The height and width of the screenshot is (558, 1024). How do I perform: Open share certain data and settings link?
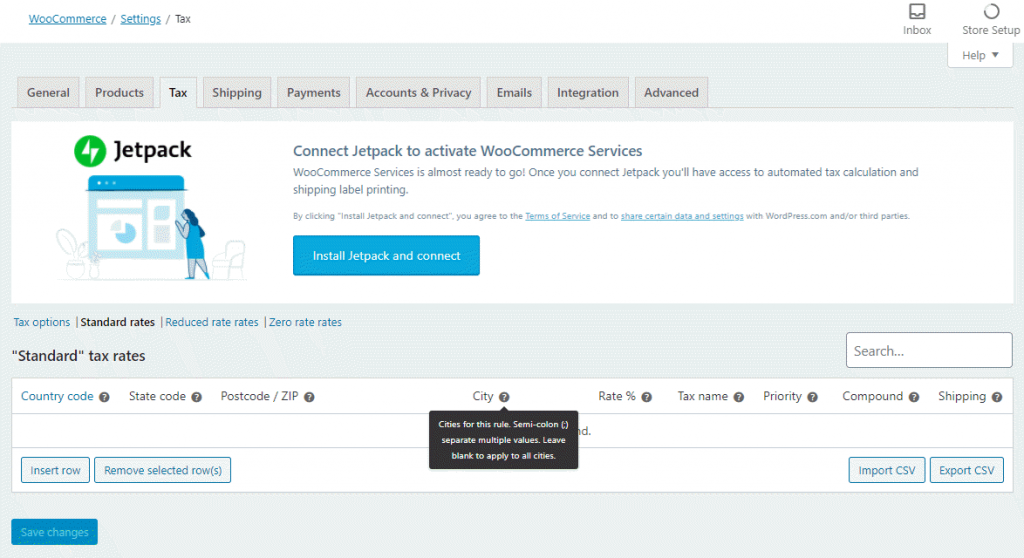tap(682, 216)
